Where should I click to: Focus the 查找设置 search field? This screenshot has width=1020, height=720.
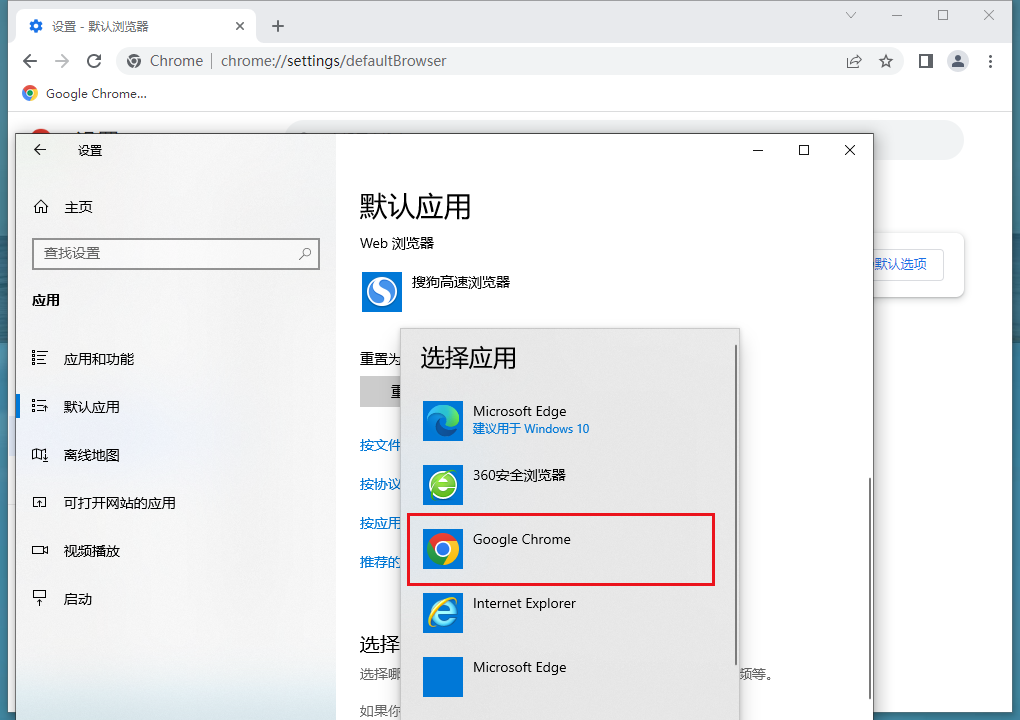176,254
